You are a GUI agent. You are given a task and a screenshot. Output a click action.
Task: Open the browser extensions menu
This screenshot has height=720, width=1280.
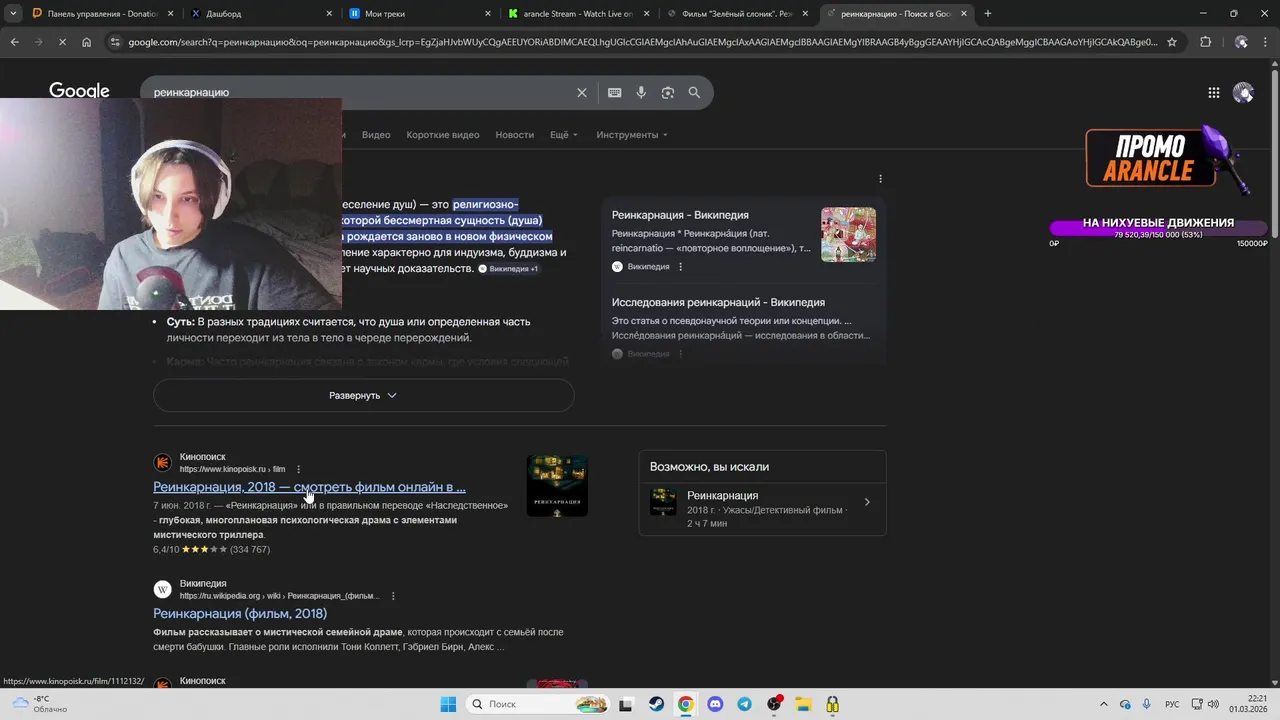click(x=1205, y=42)
